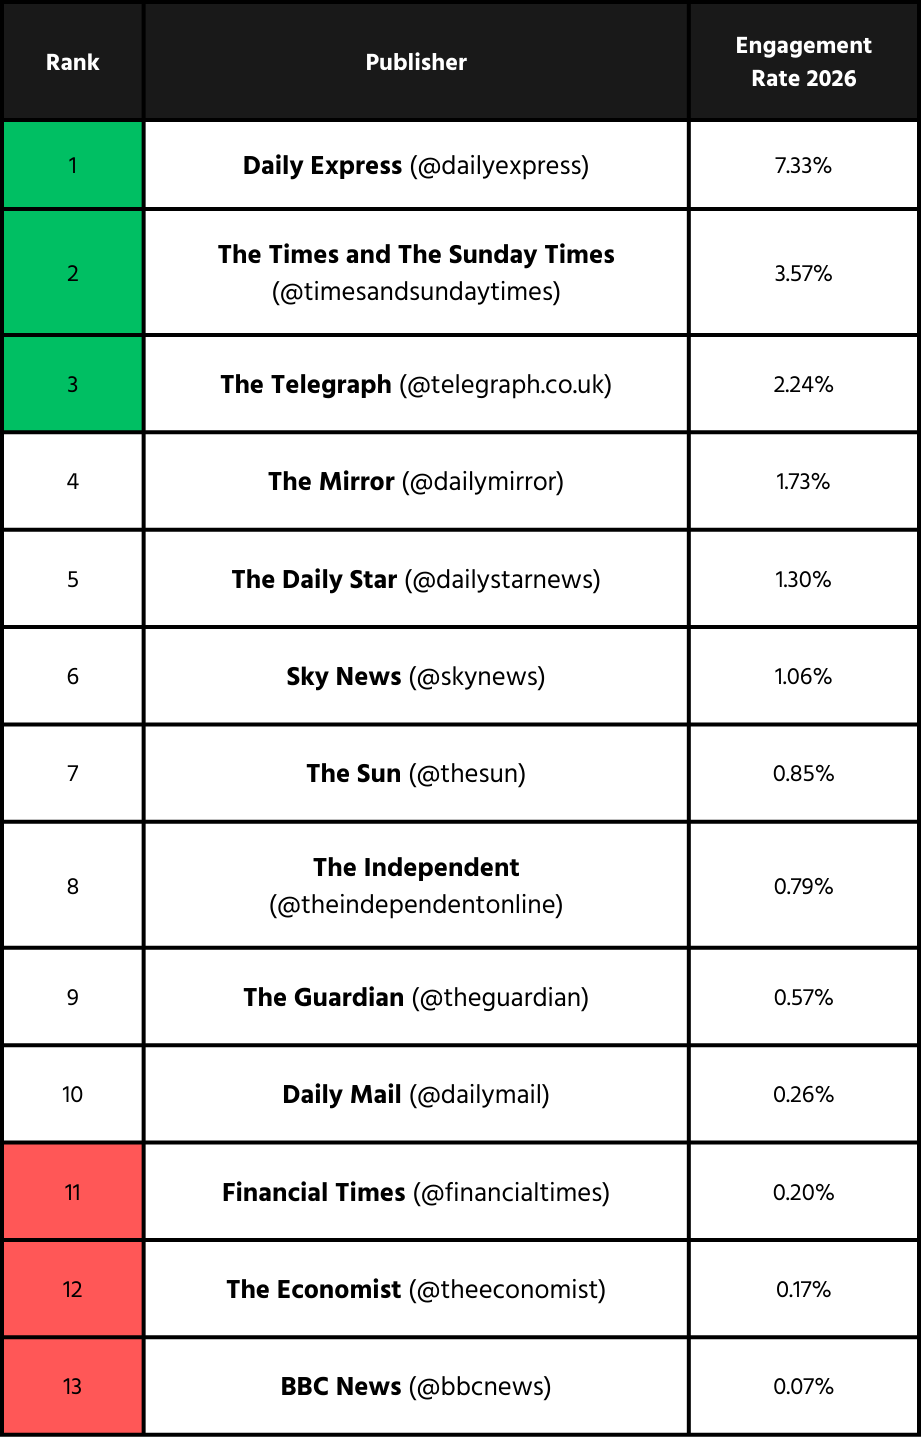The width and height of the screenshot is (922, 1437).
Task: Click the Publisher column header
Action: (x=416, y=62)
